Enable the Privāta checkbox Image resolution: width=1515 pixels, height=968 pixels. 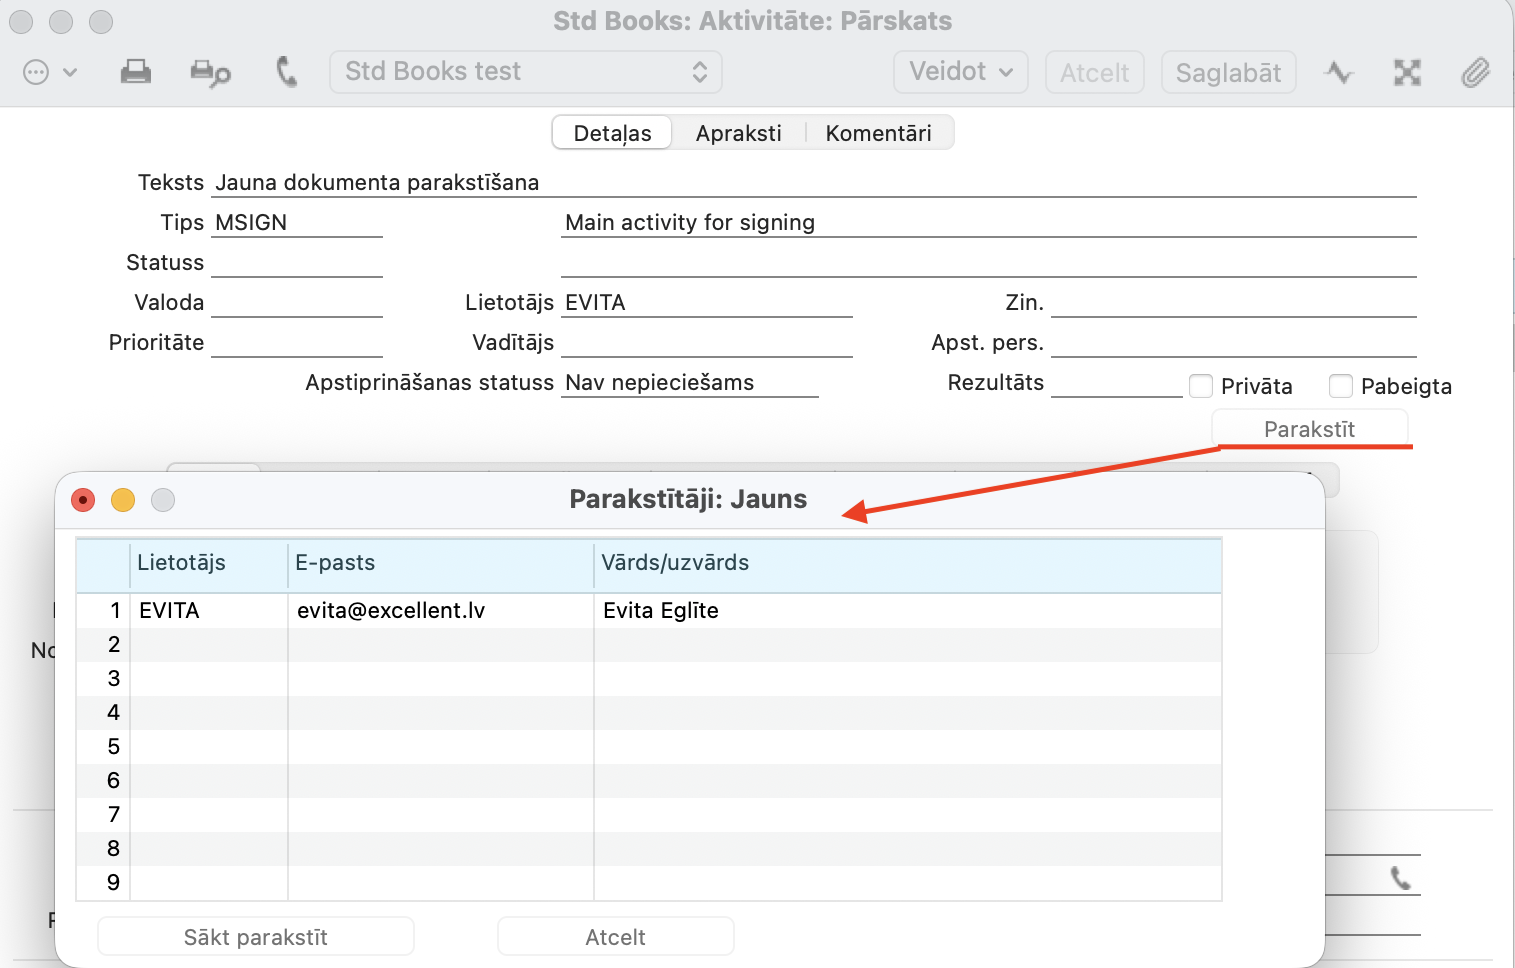(x=1201, y=386)
